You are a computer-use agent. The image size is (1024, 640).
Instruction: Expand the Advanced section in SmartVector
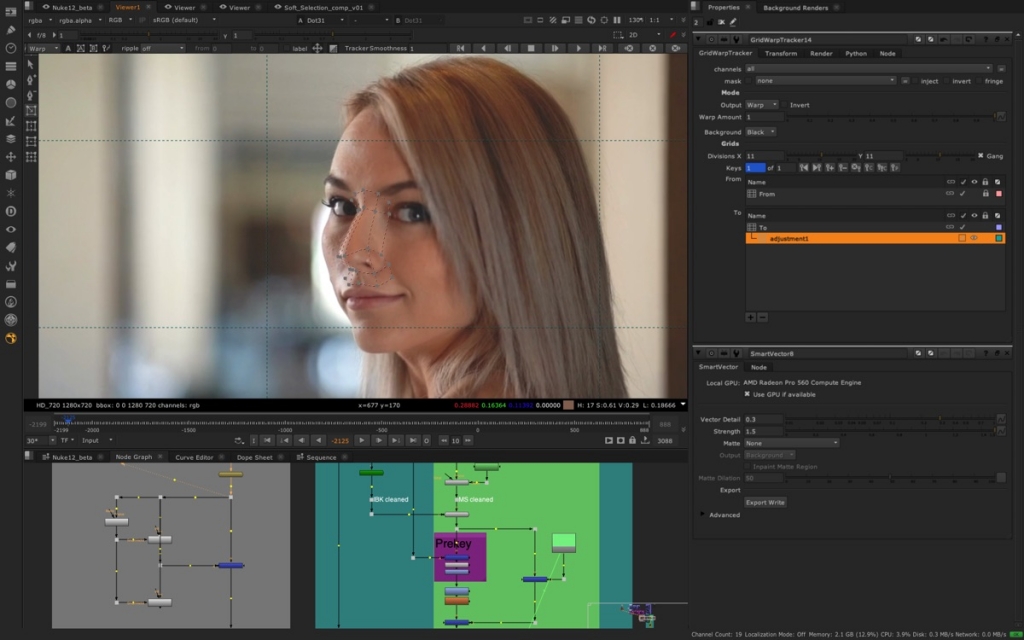click(702, 515)
